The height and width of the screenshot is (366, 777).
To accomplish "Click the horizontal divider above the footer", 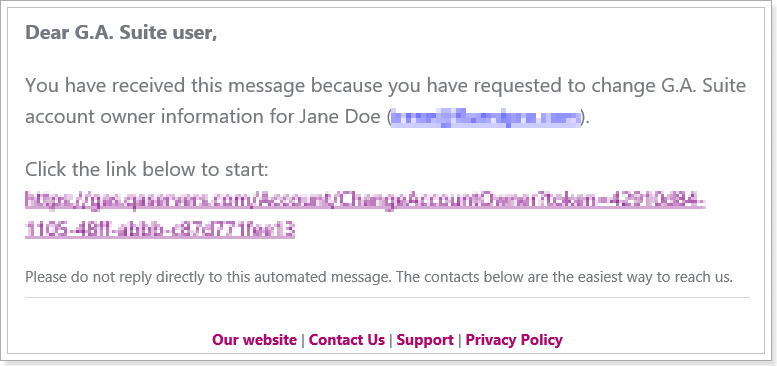I will pos(388,298).
